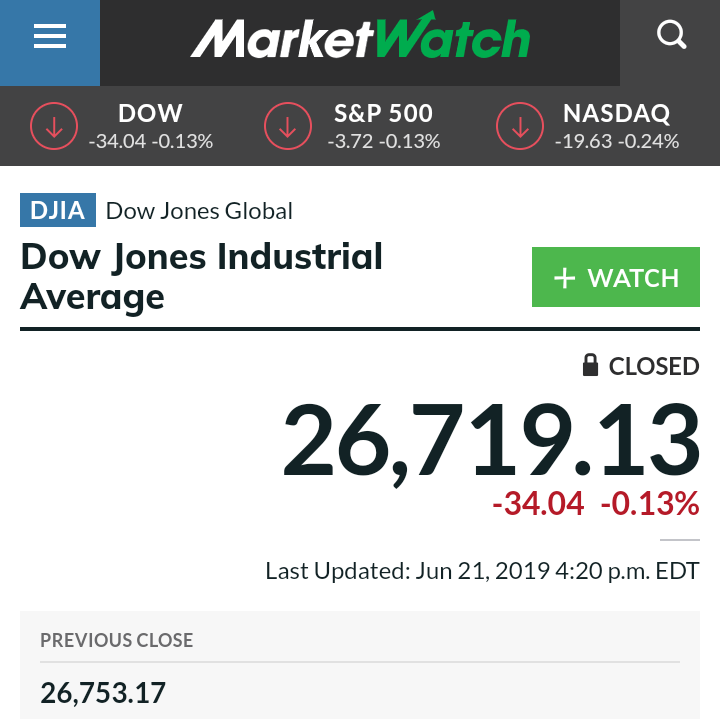
Task: Click the MarketWatch logo
Action: 360,35
